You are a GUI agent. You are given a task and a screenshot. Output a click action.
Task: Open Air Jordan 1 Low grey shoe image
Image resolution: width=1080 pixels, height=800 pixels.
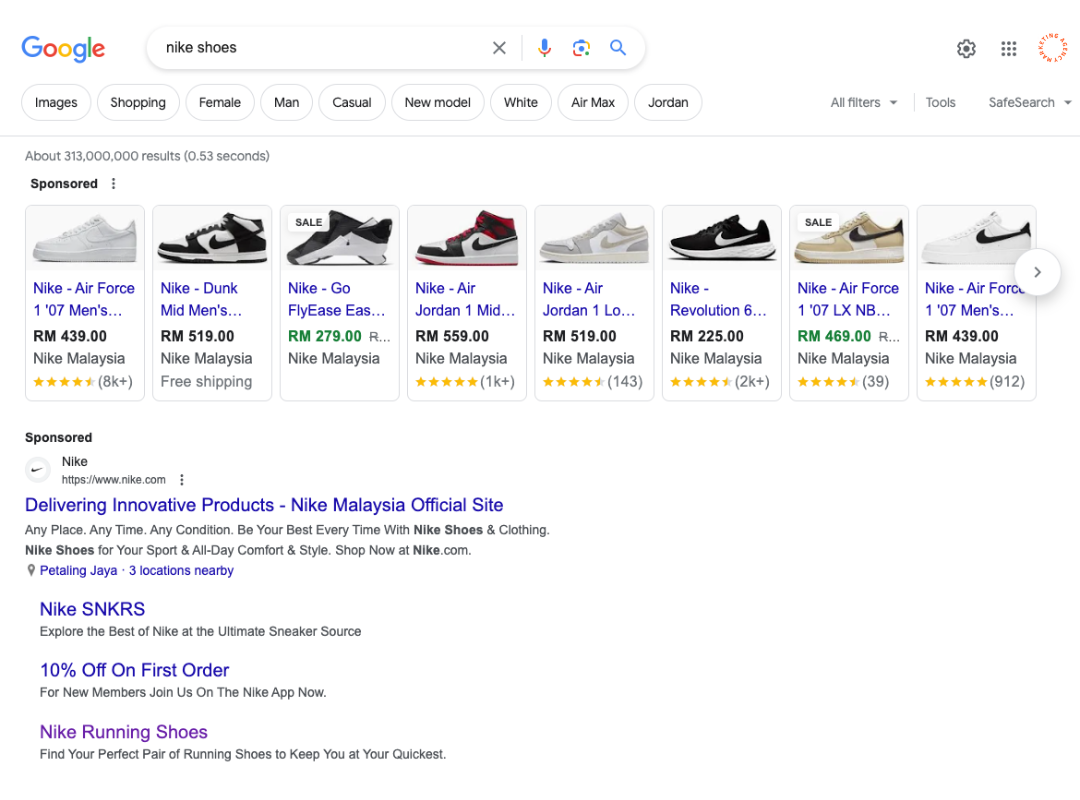594,238
